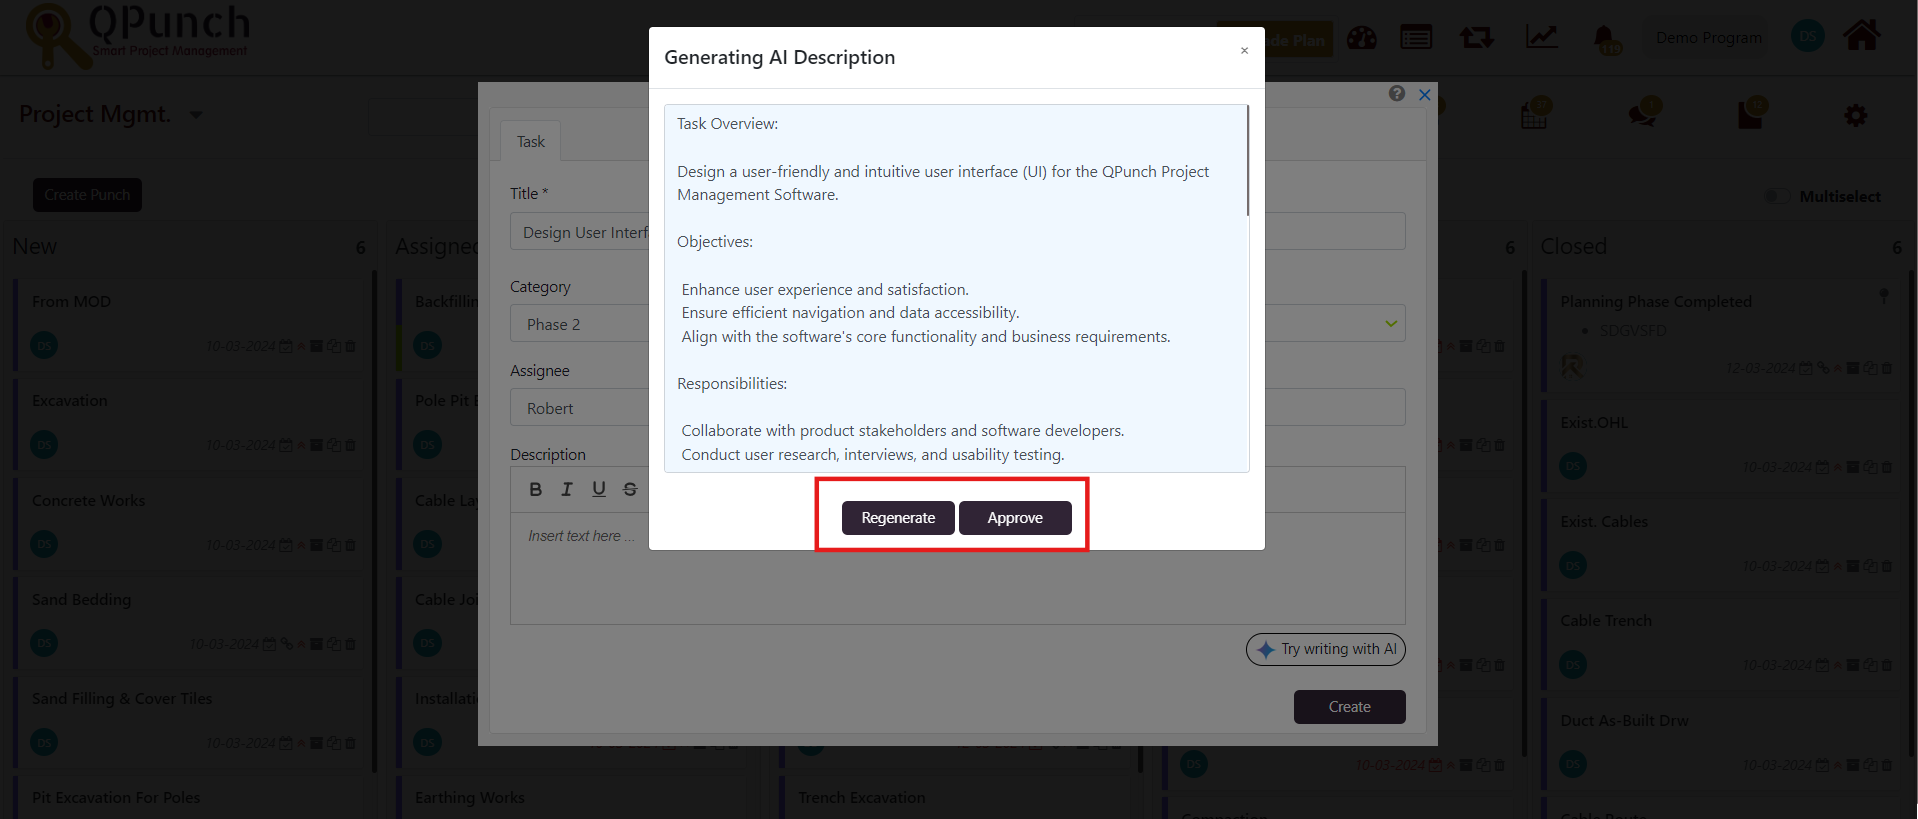Close the Generating AI Description dialog
Viewport: 1918px width, 819px height.
coord(1244,51)
